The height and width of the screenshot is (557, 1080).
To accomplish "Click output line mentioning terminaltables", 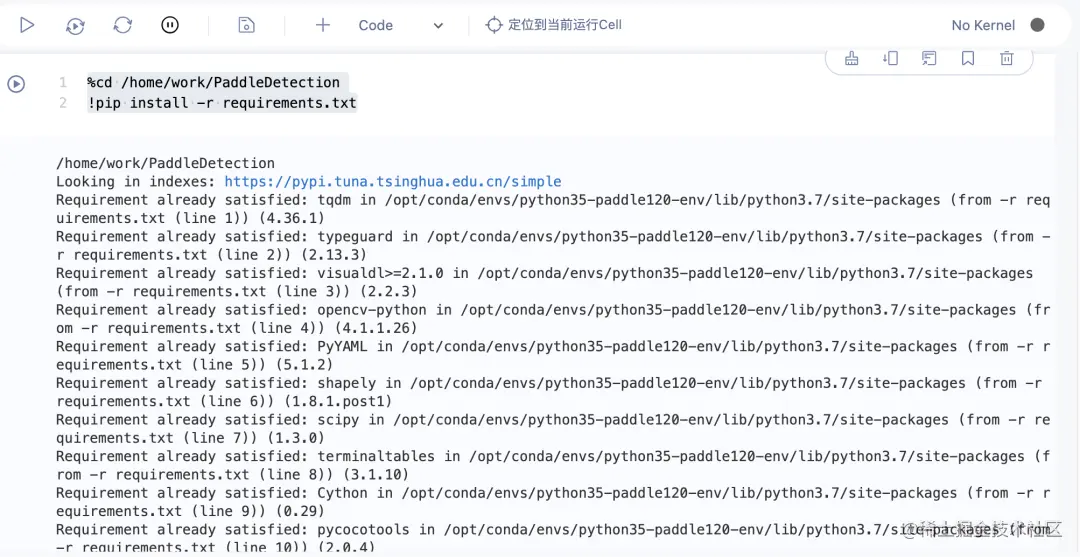I will 553,465.
